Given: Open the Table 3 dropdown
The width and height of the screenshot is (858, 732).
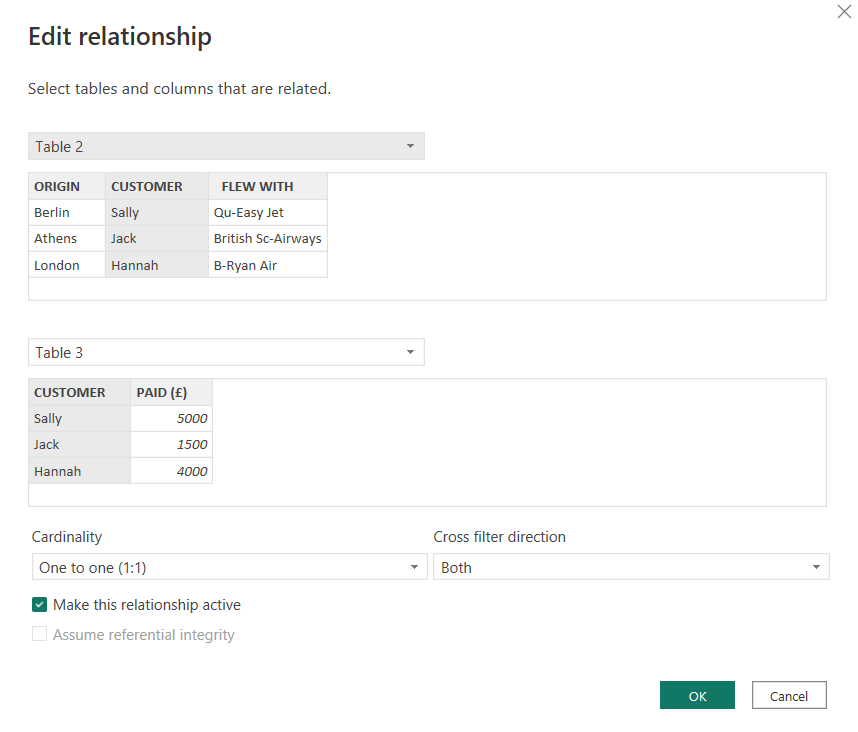Looking at the screenshot, I should click(x=226, y=352).
